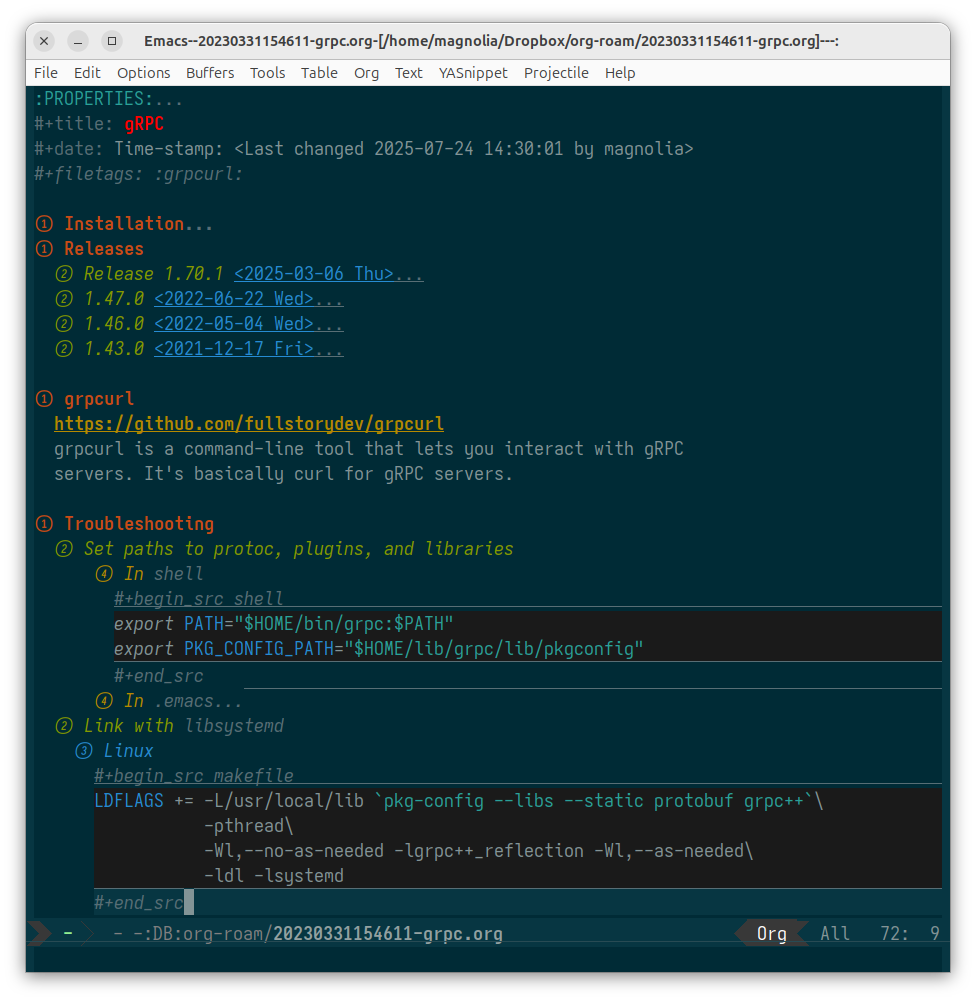This screenshot has height=1001, width=976.
Task: Open the Text menu
Action: pos(409,73)
